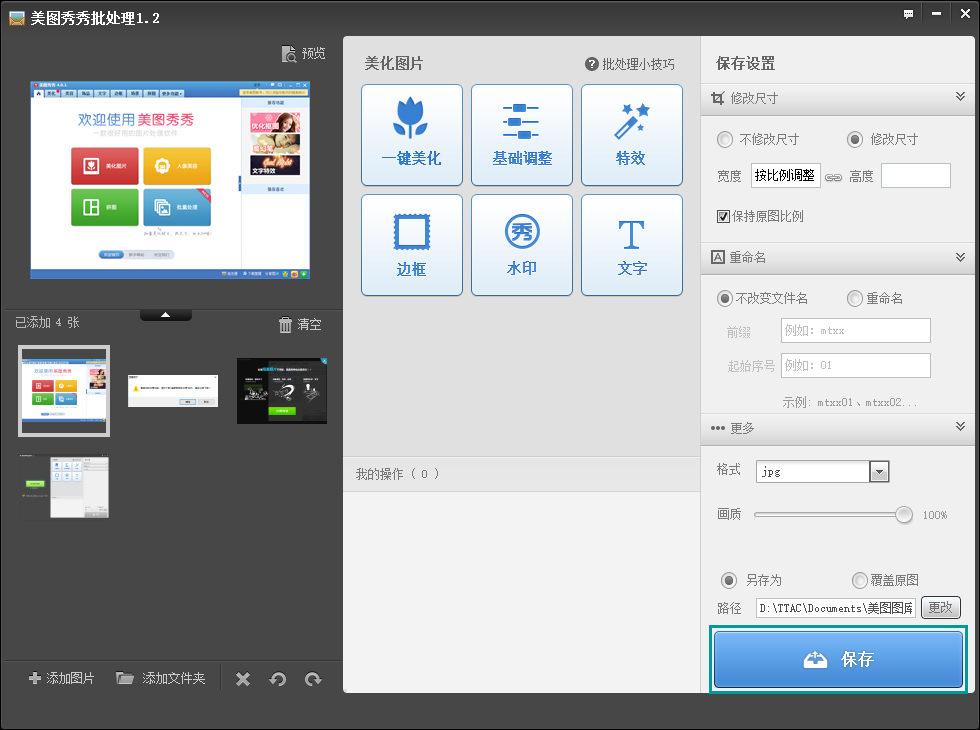This screenshot has width=980, height=730.
Task: Open the 一键美化 one-click beautify tool
Action: point(411,135)
